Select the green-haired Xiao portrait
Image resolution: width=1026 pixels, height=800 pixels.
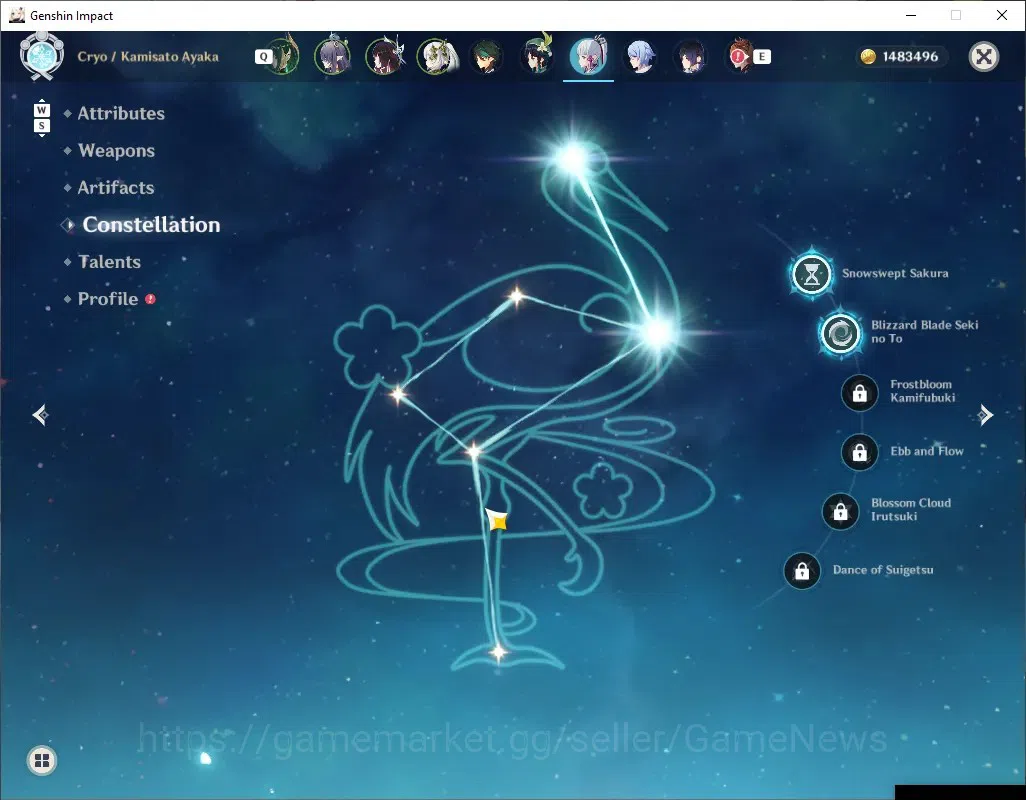(x=486, y=56)
